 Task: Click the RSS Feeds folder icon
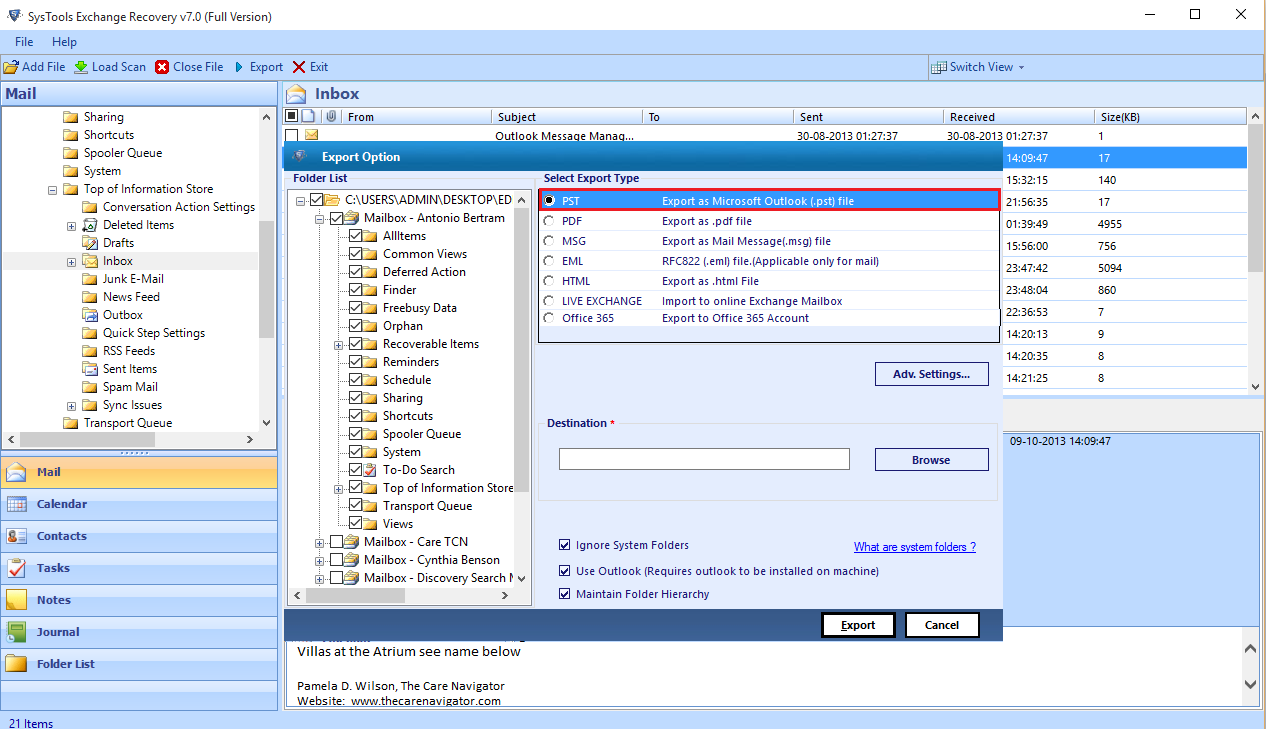91,351
